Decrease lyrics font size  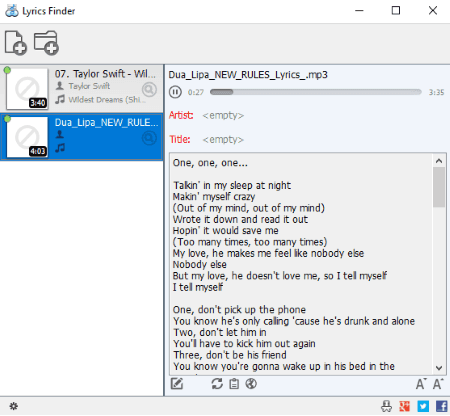click(420, 384)
